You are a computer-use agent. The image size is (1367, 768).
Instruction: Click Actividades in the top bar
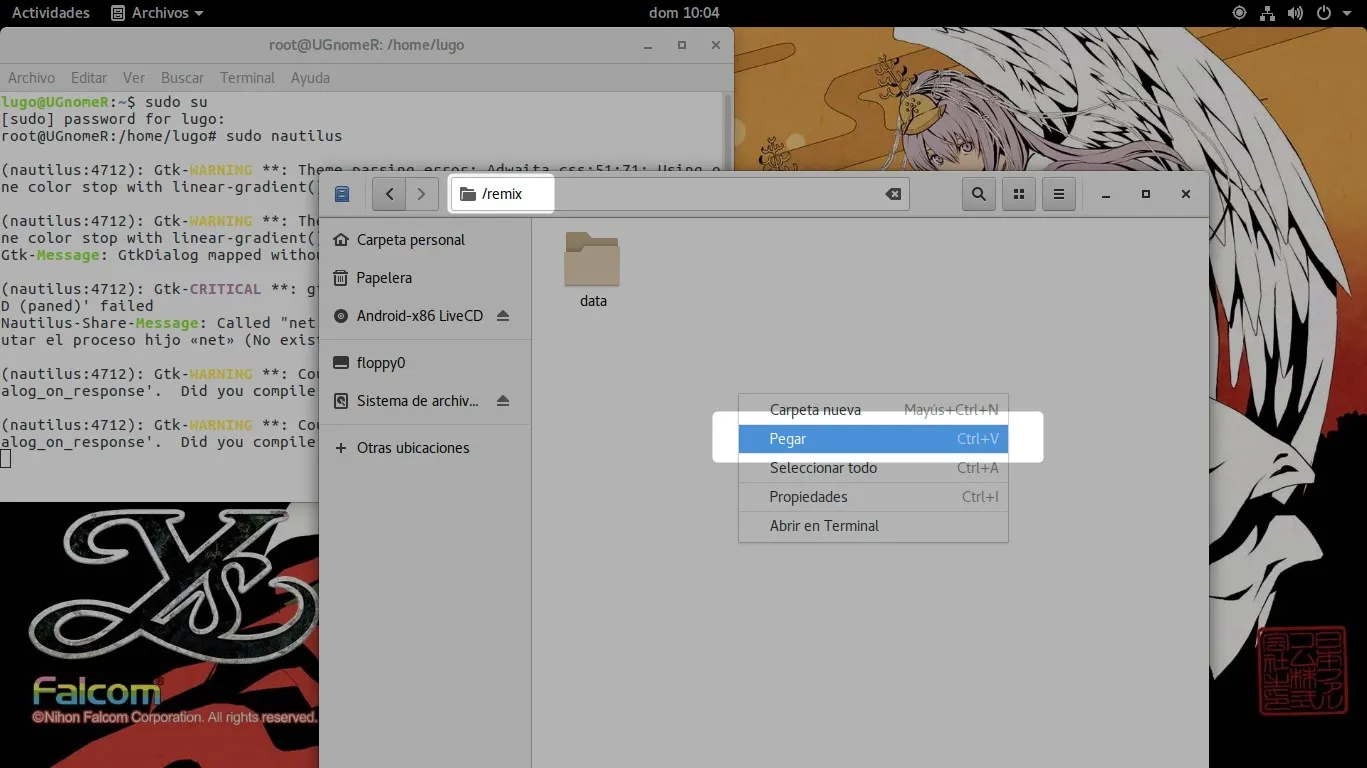[50, 13]
